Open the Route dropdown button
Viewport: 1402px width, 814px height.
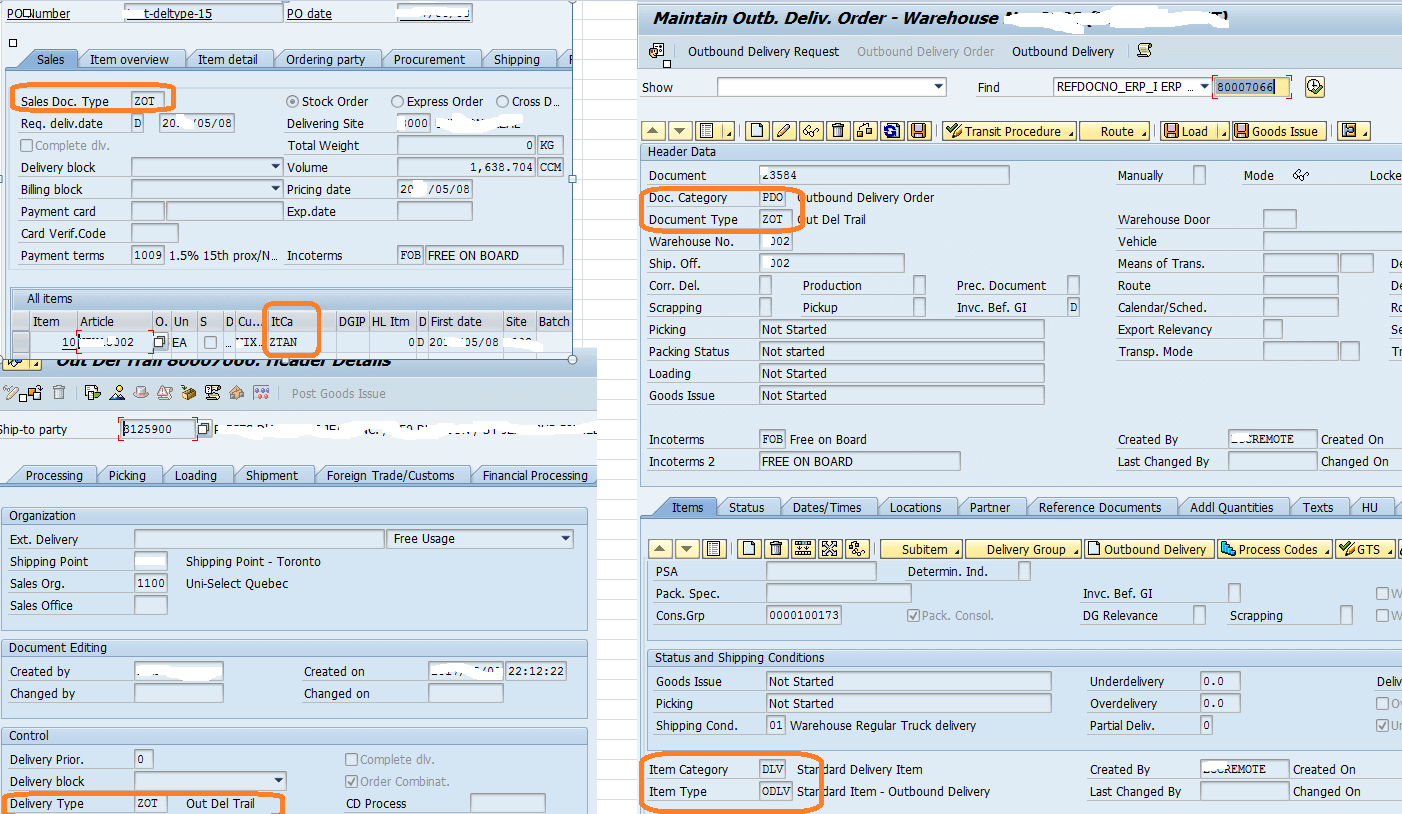point(1115,131)
